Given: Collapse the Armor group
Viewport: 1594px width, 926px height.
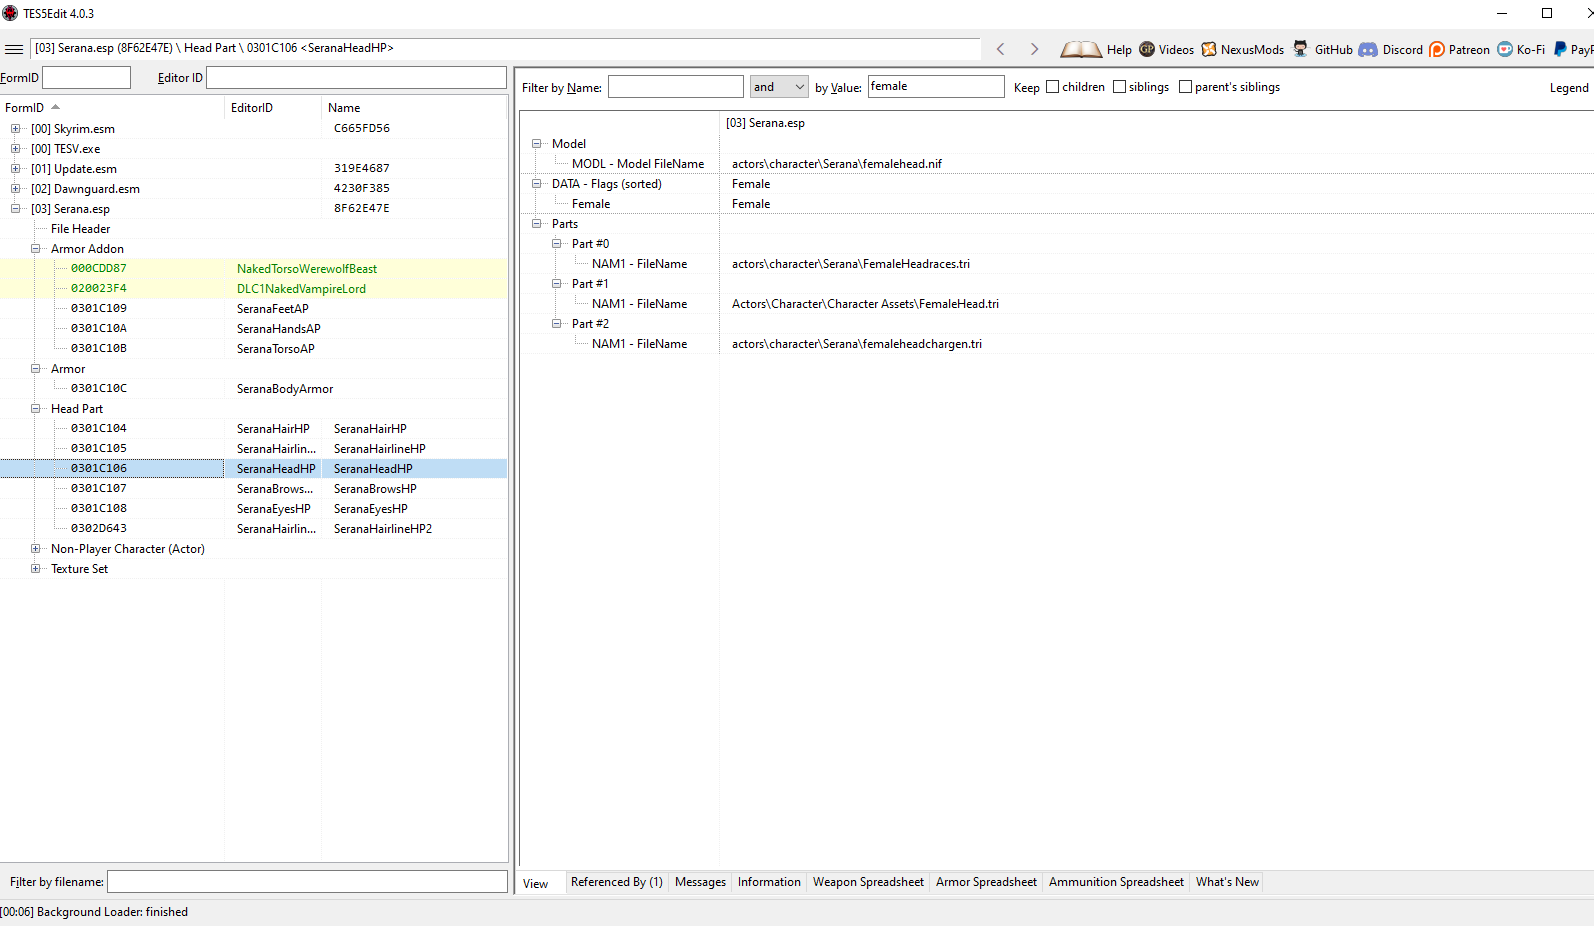Looking at the screenshot, I should click(x=35, y=368).
